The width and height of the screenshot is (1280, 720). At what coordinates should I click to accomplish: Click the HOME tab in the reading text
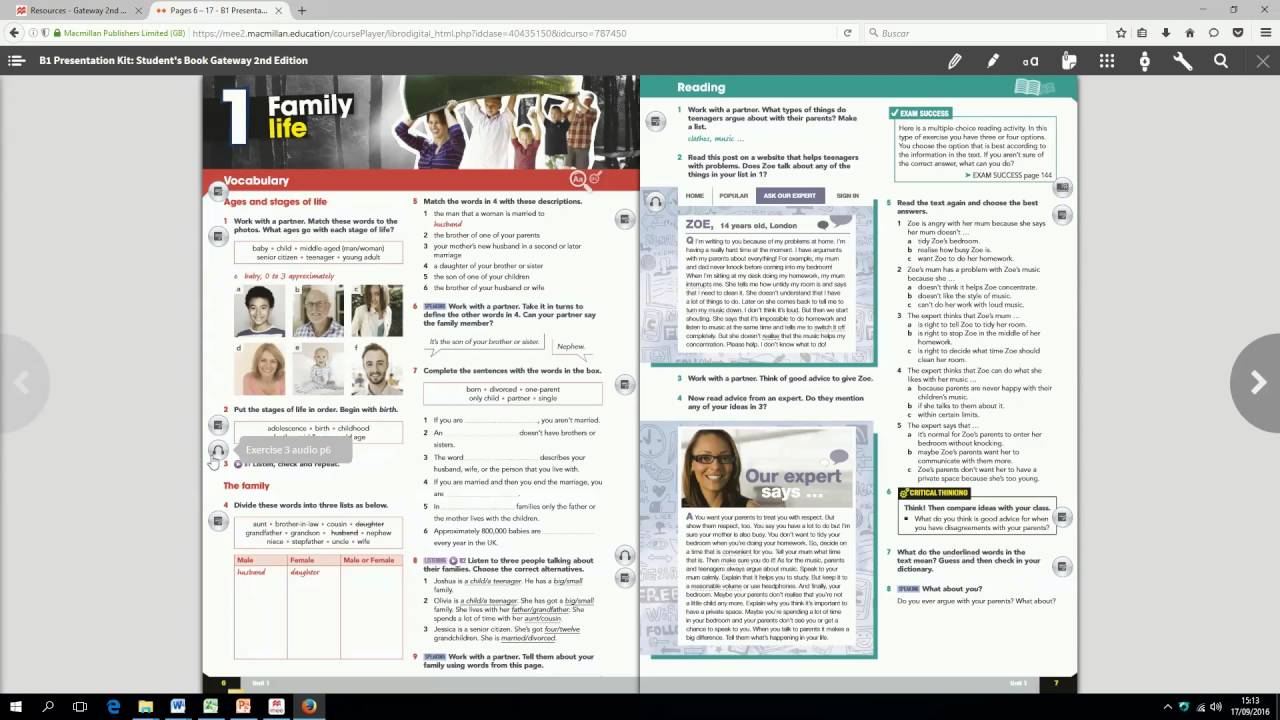coord(695,195)
